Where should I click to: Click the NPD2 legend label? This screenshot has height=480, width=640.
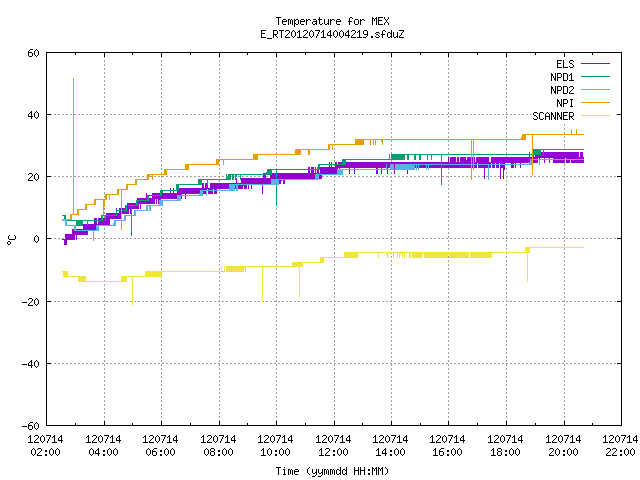pyautogui.click(x=562, y=90)
